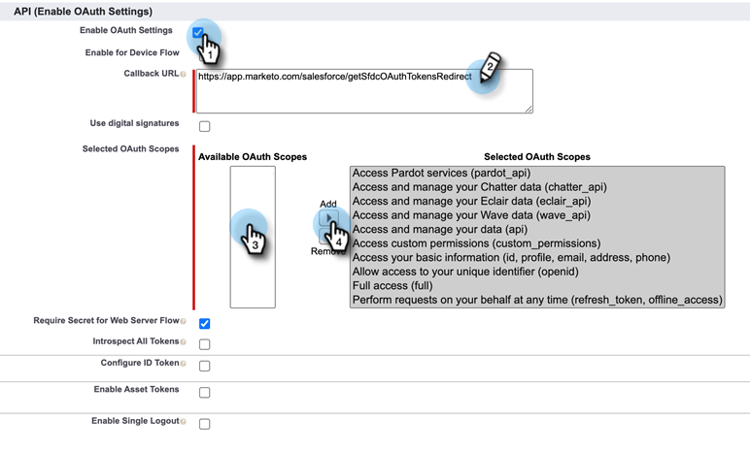Enable Introspect All Tokens checkbox
This screenshot has height=451, width=750.
coord(204,344)
